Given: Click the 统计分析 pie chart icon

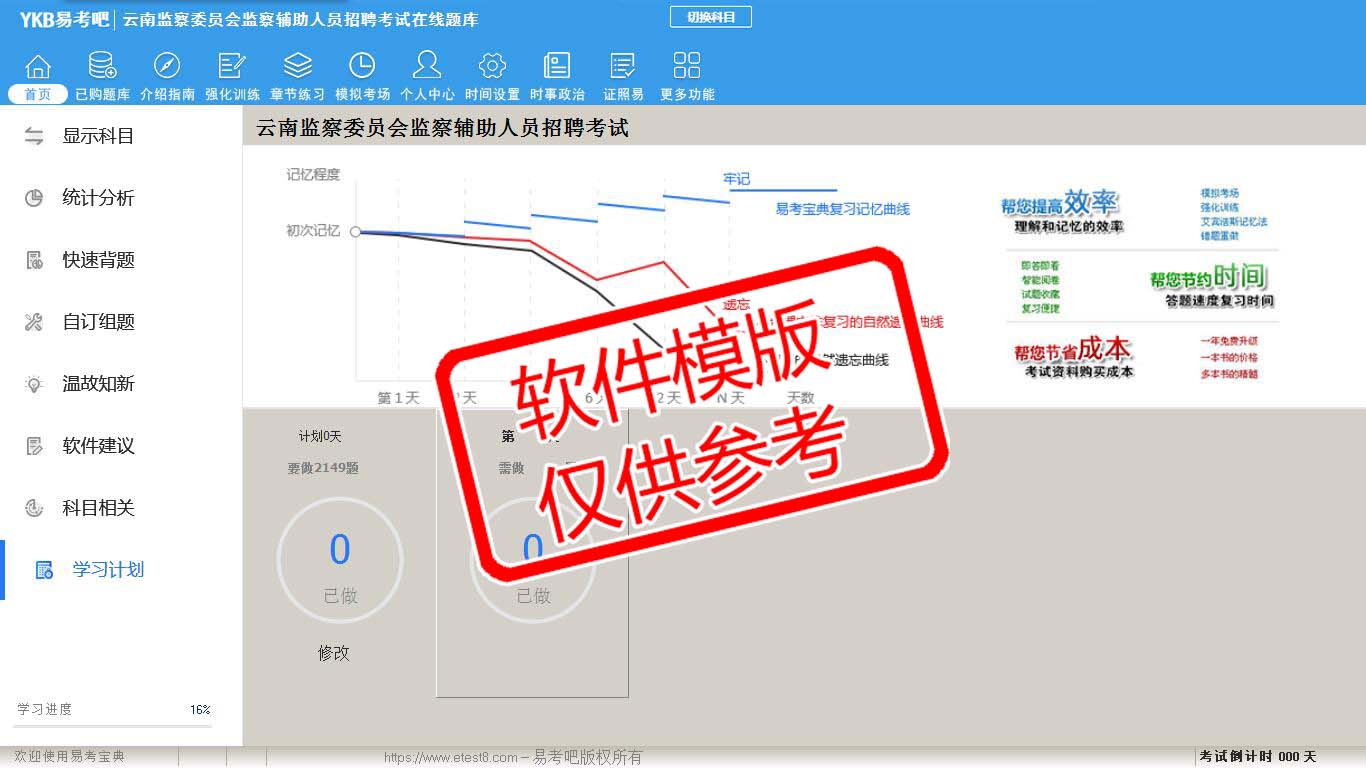Looking at the screenshot, I should [34, 198].
